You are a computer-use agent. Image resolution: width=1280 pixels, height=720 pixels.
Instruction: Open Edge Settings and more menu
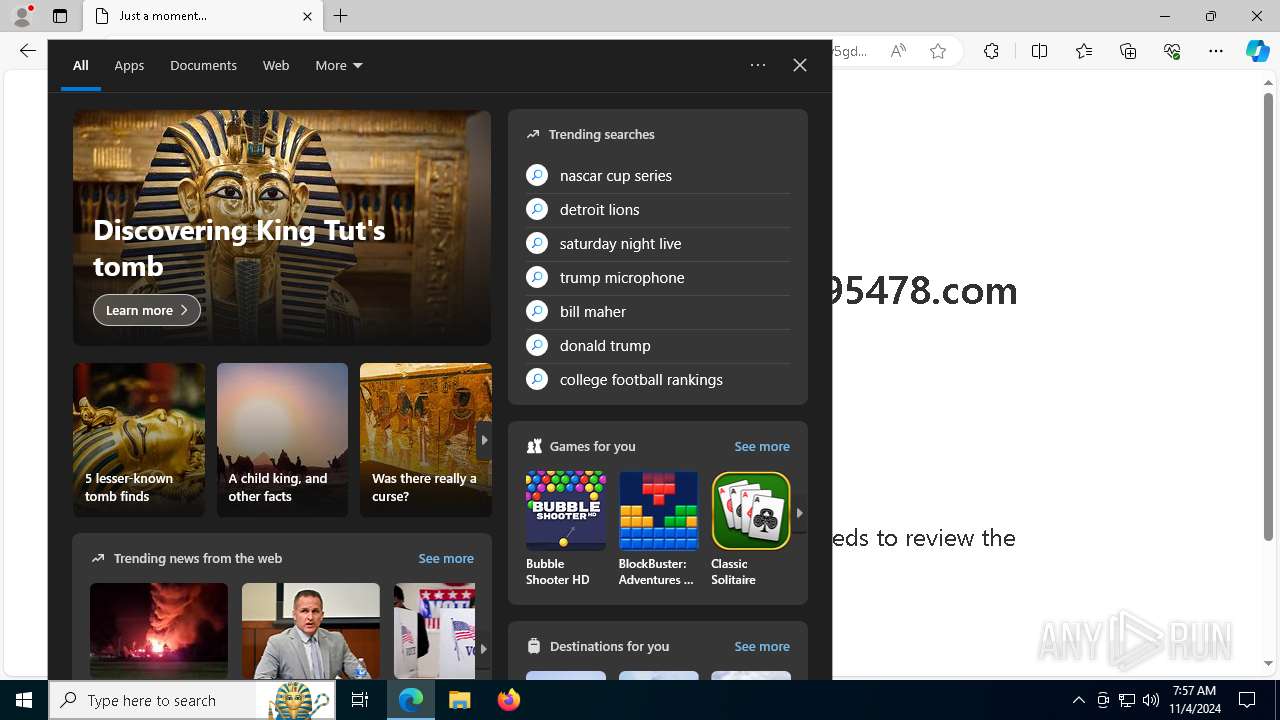(1216, 51)
